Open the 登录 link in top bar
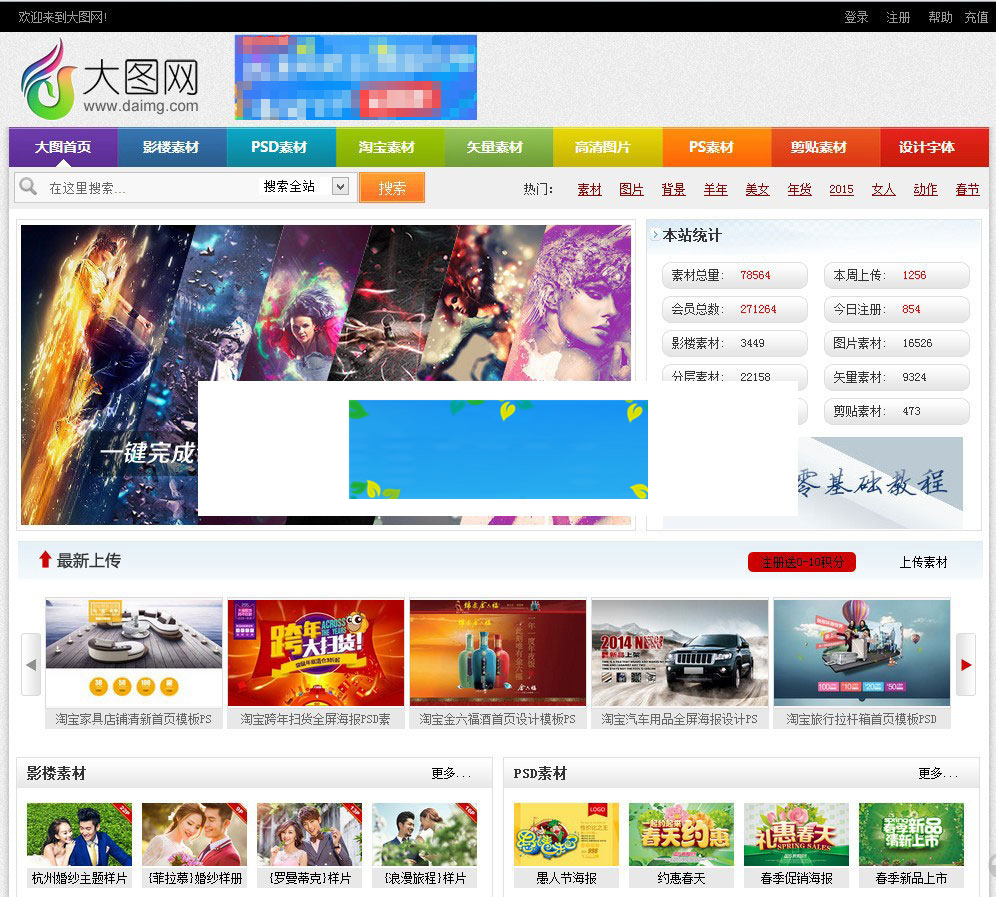The height and width of the screenshot is (897, 996). [856, 17]
